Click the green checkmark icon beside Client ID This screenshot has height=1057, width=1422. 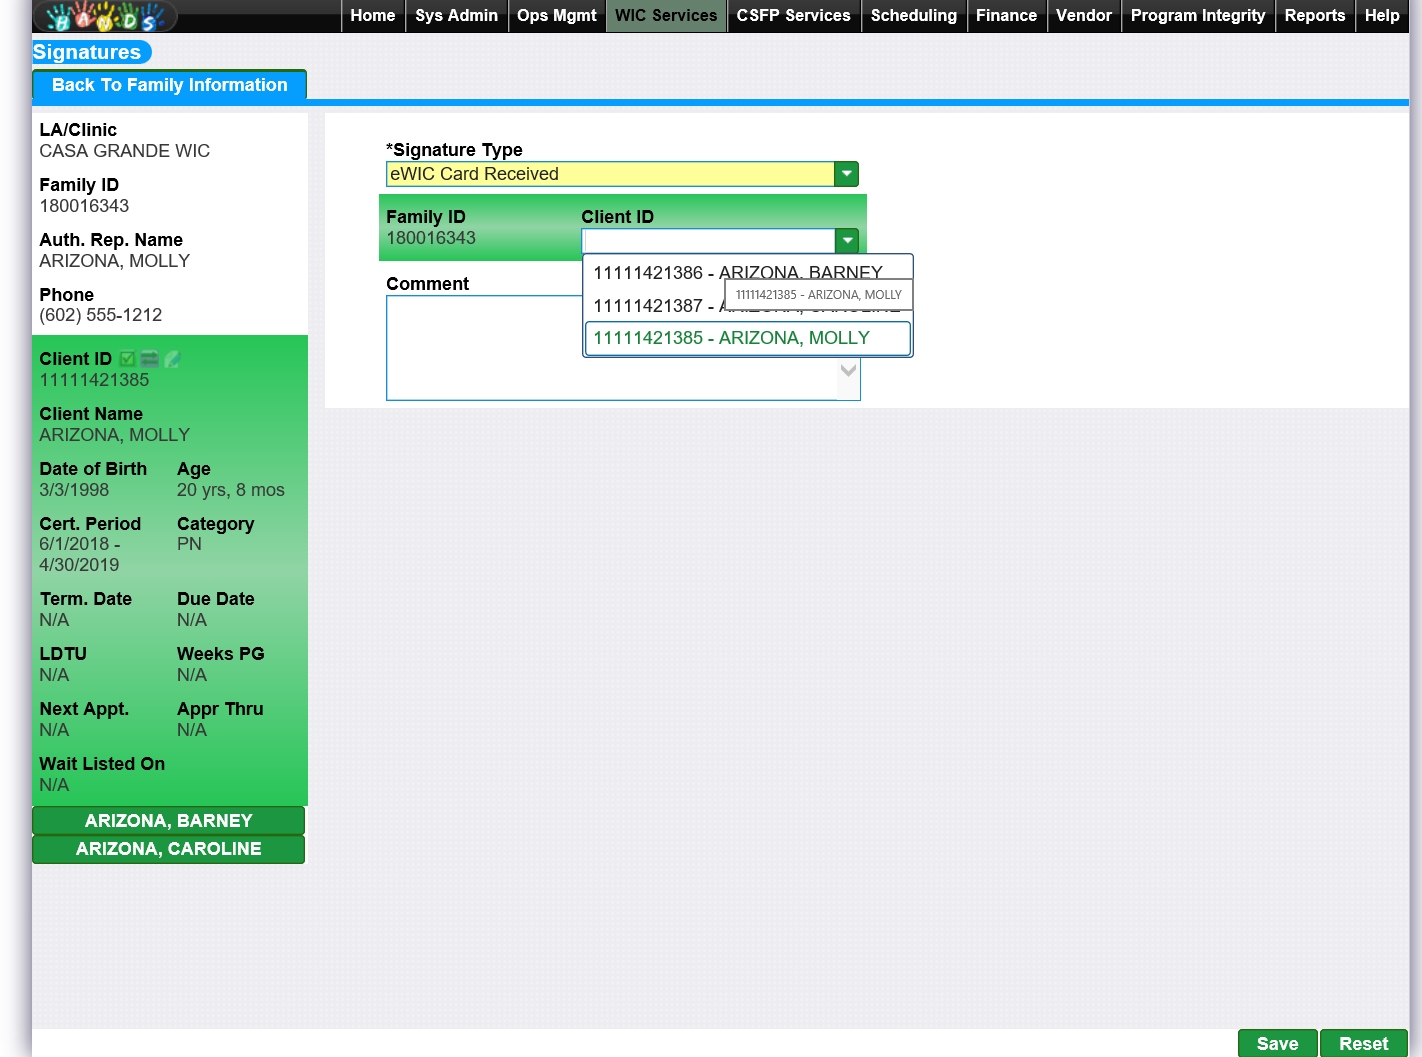point(127,359)
